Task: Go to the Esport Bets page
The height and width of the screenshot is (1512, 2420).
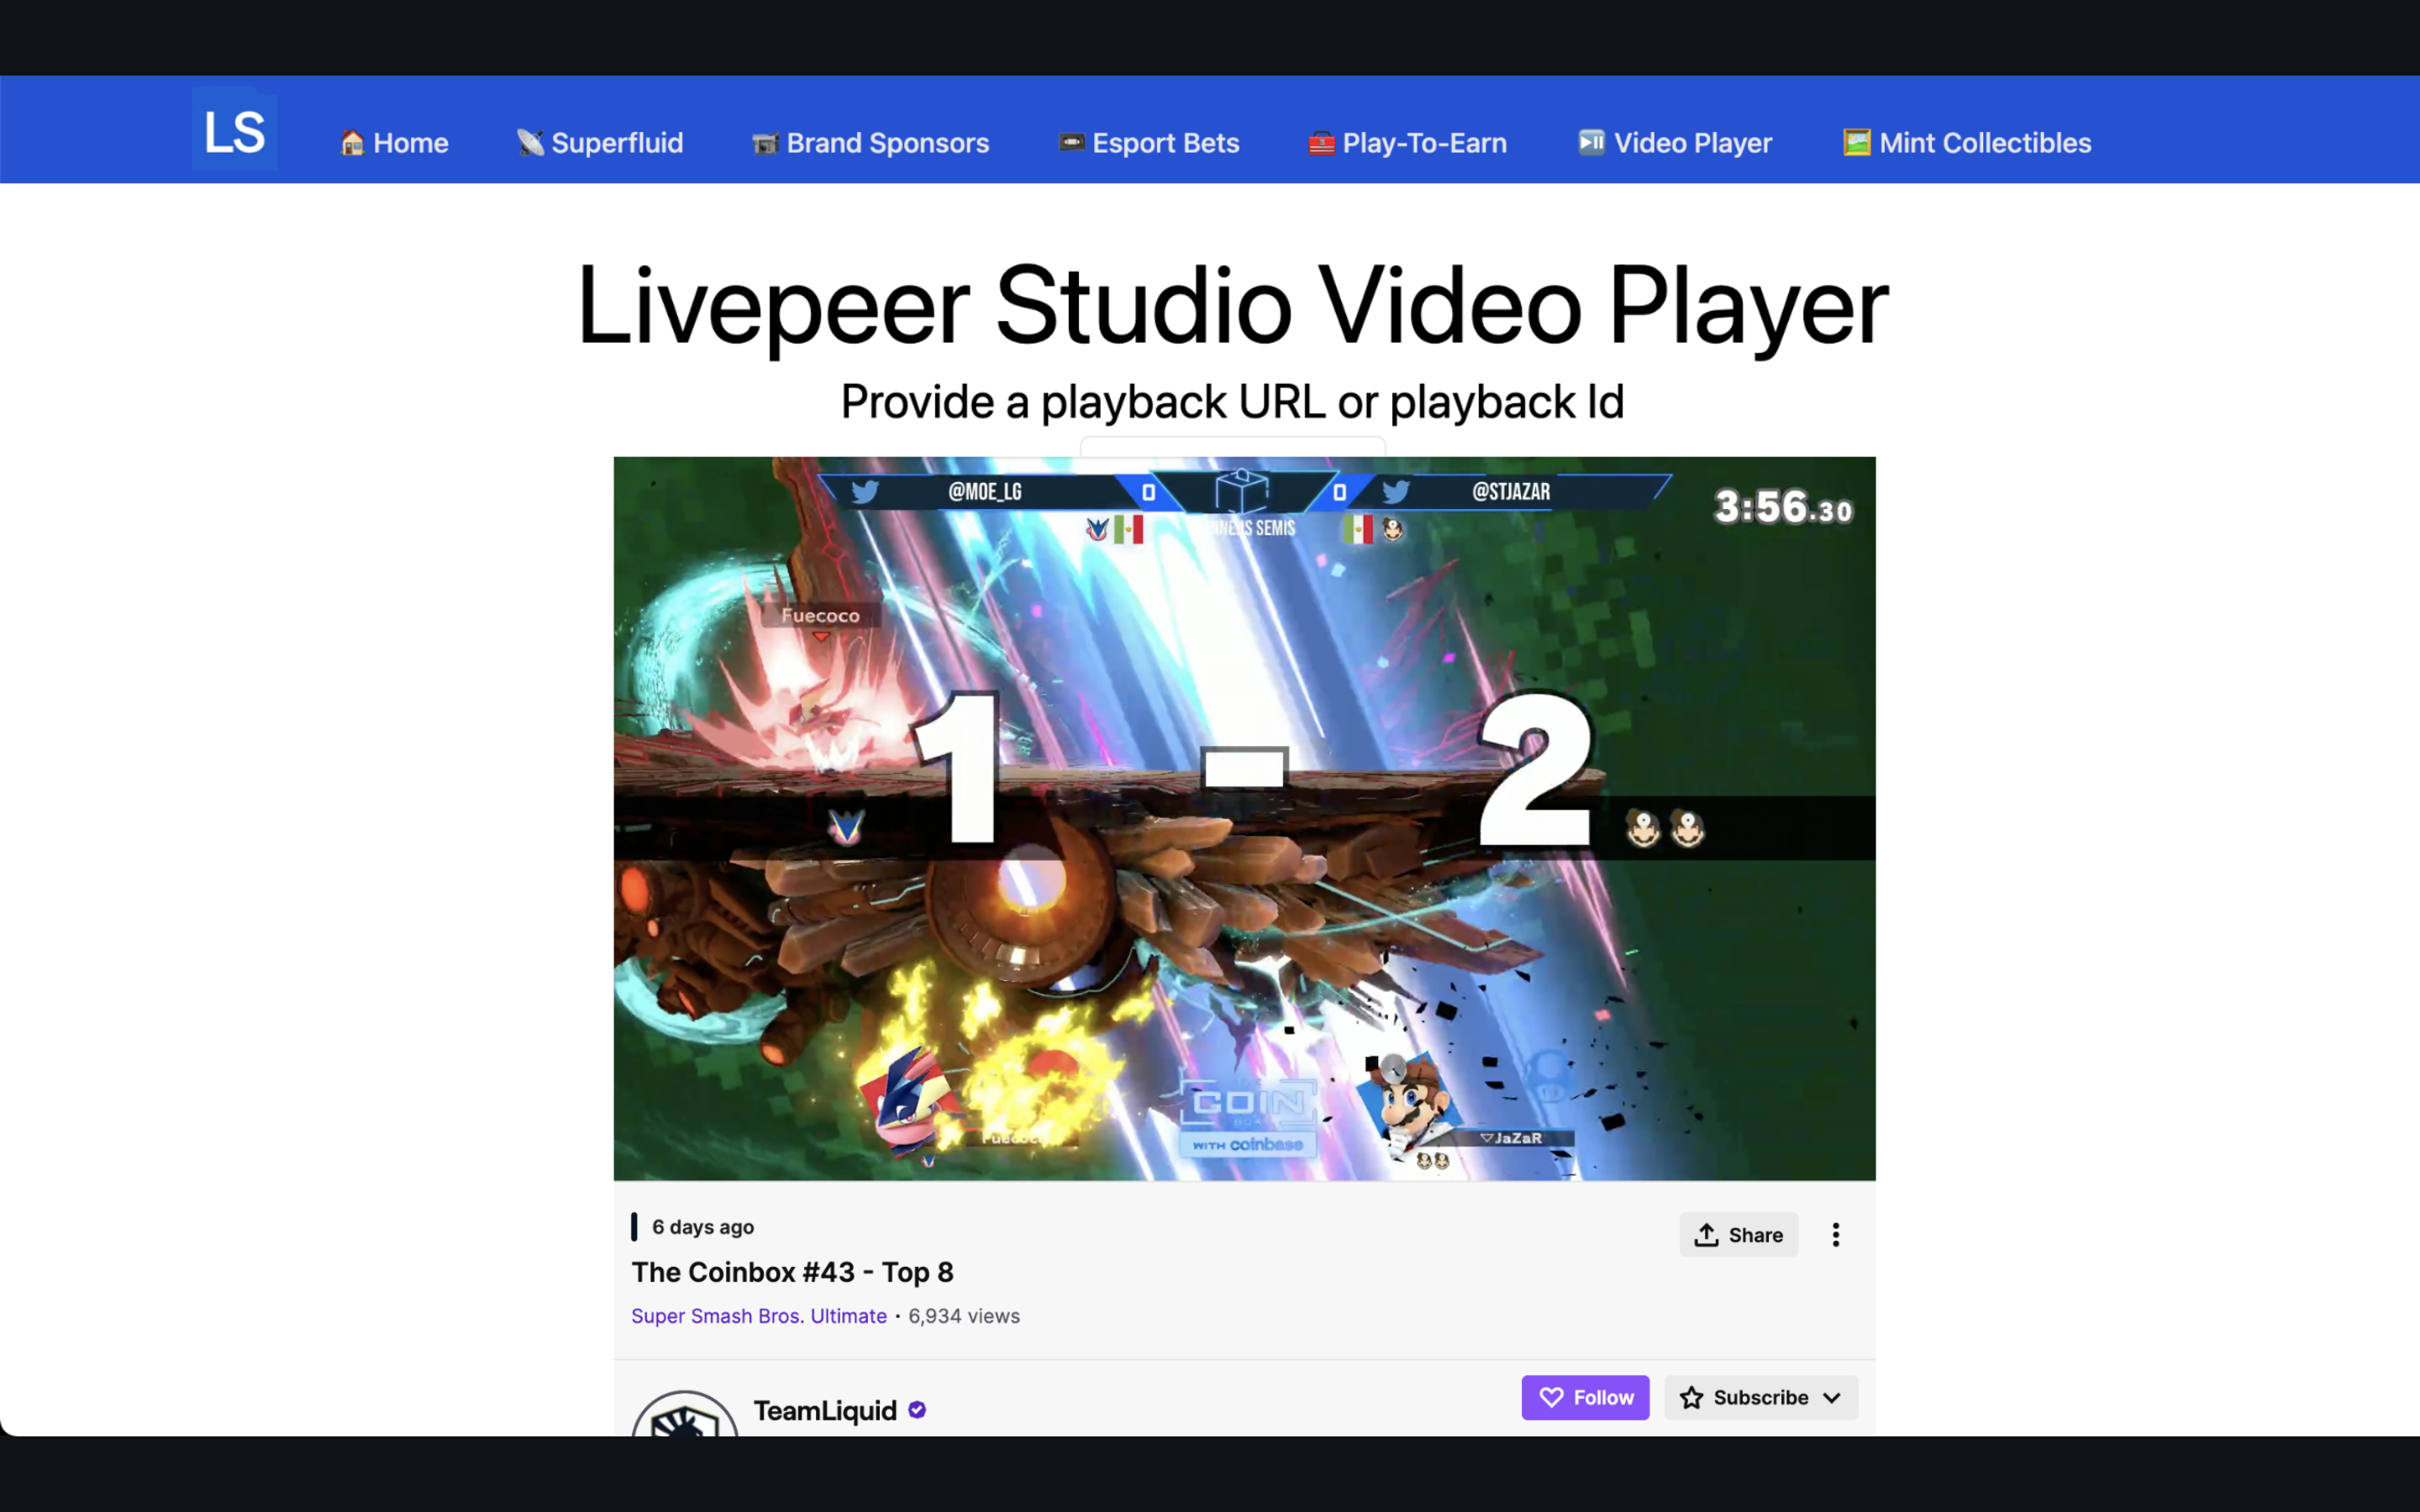Action: (x=1165, y=143)
